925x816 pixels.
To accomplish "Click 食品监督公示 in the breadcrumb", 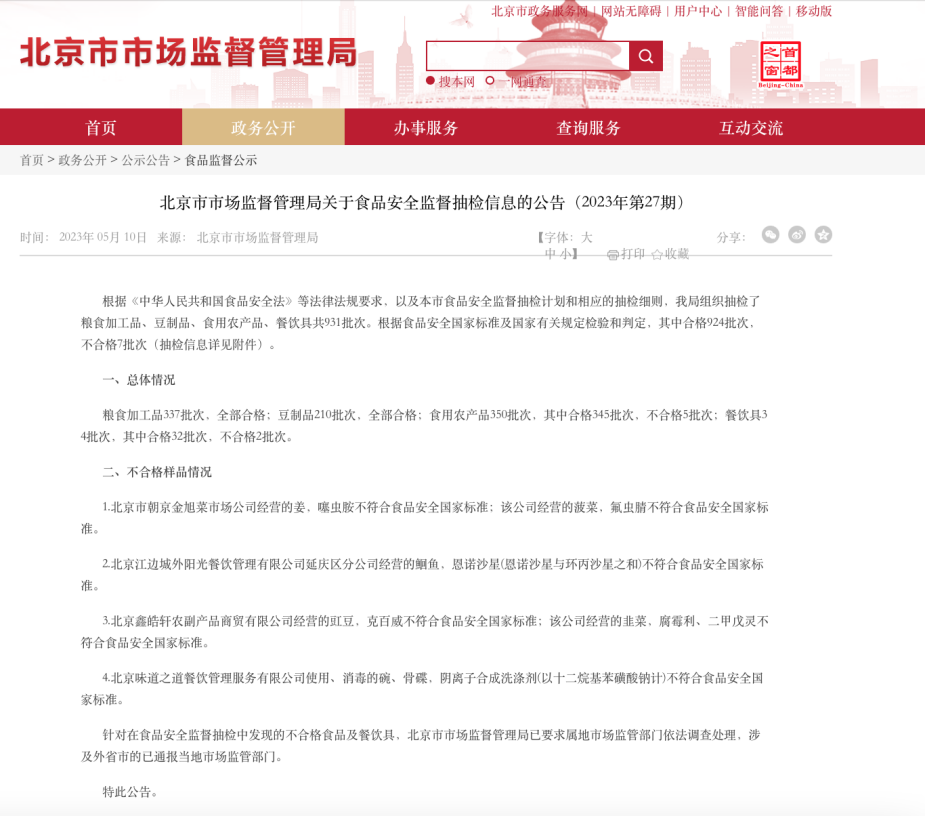I will point(221,160).
